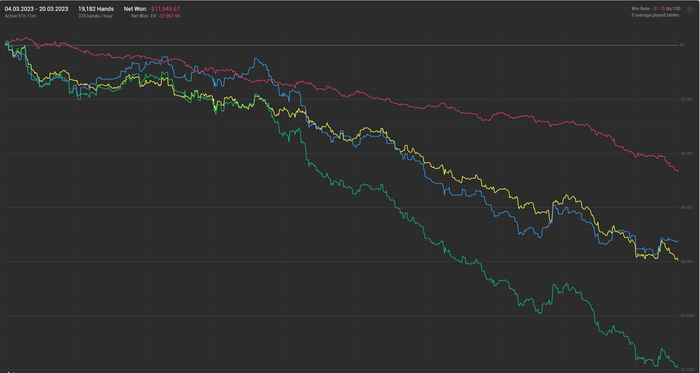The image size is (700, 373).
Task: Click the end of the red line
Action: 678,171
